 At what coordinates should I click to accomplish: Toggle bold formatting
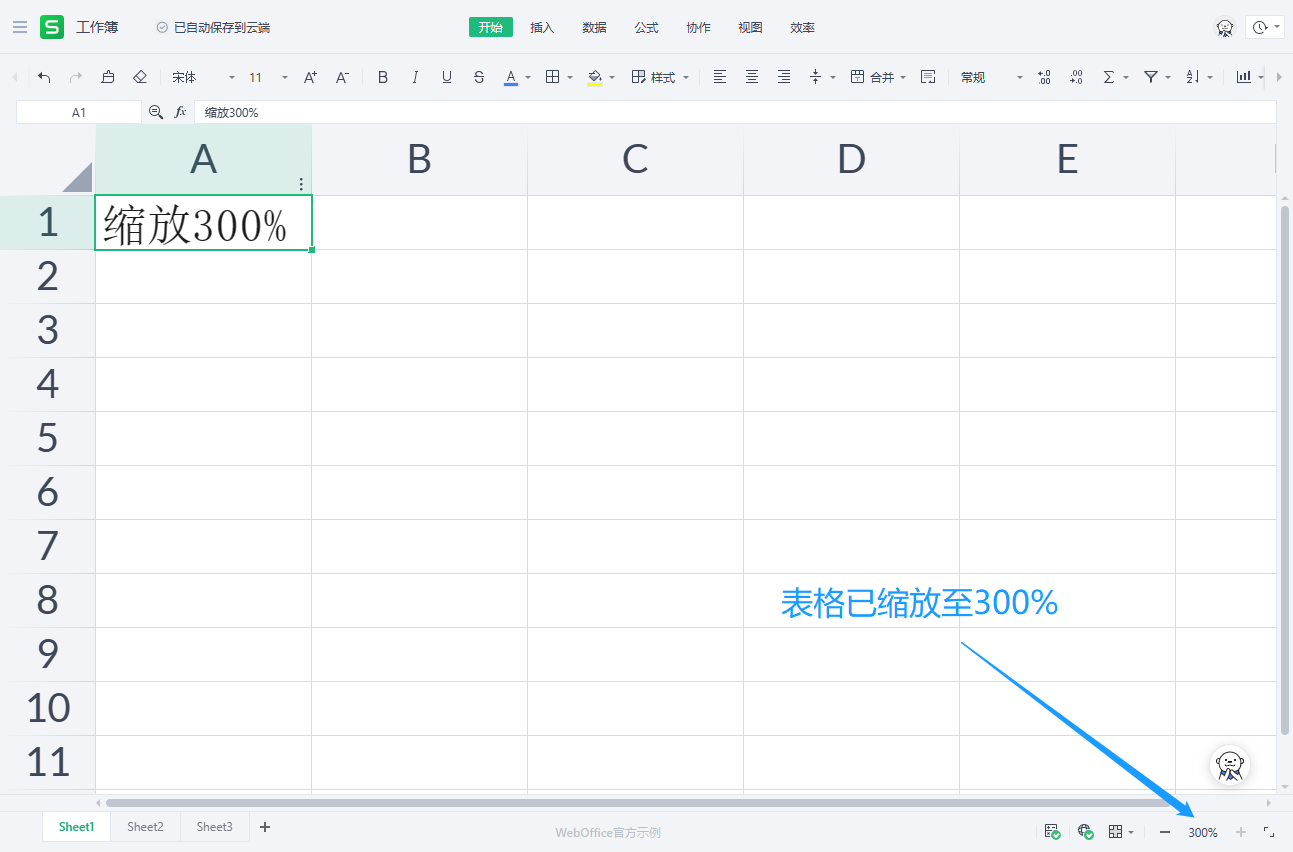coord(383,77)
